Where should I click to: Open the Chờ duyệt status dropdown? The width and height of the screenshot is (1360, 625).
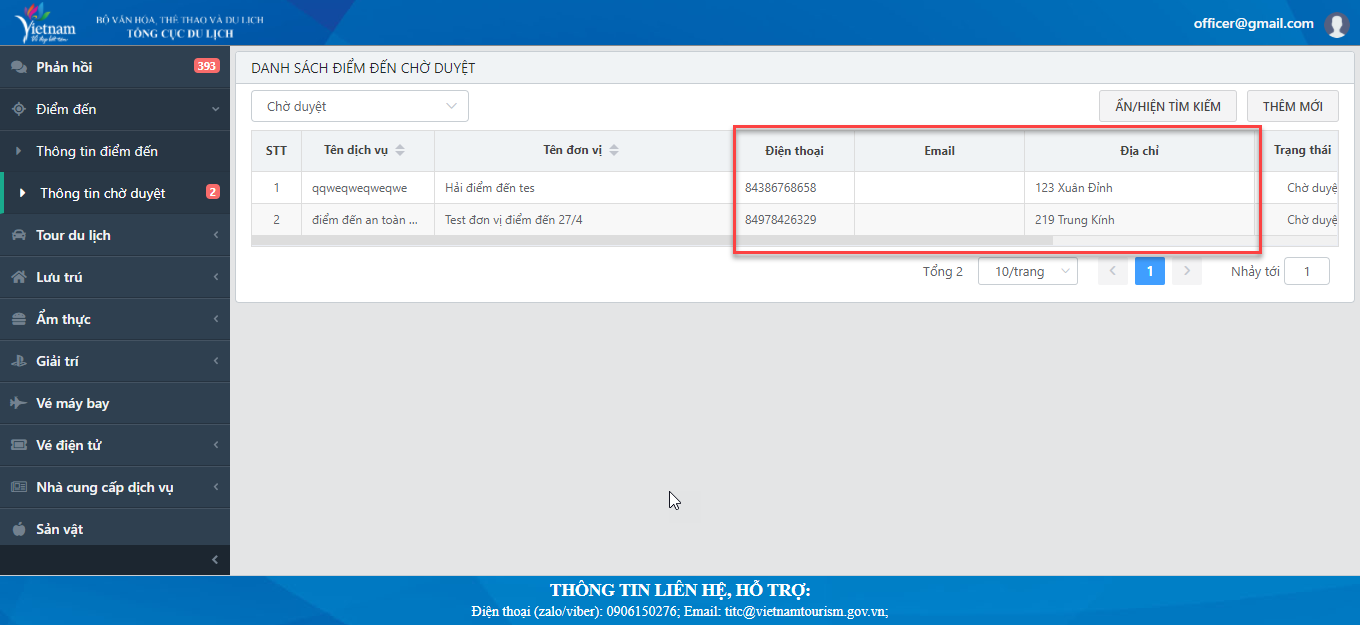359,106
